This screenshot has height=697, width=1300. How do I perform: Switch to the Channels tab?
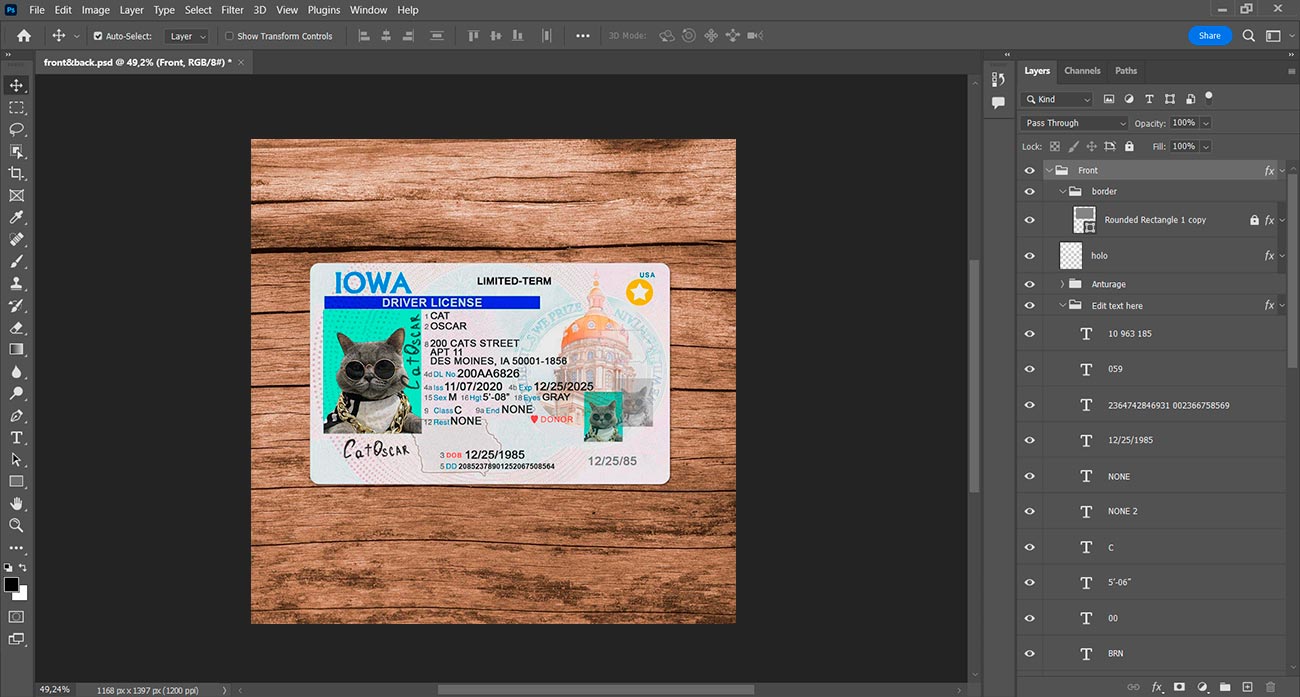point(1082,71)
